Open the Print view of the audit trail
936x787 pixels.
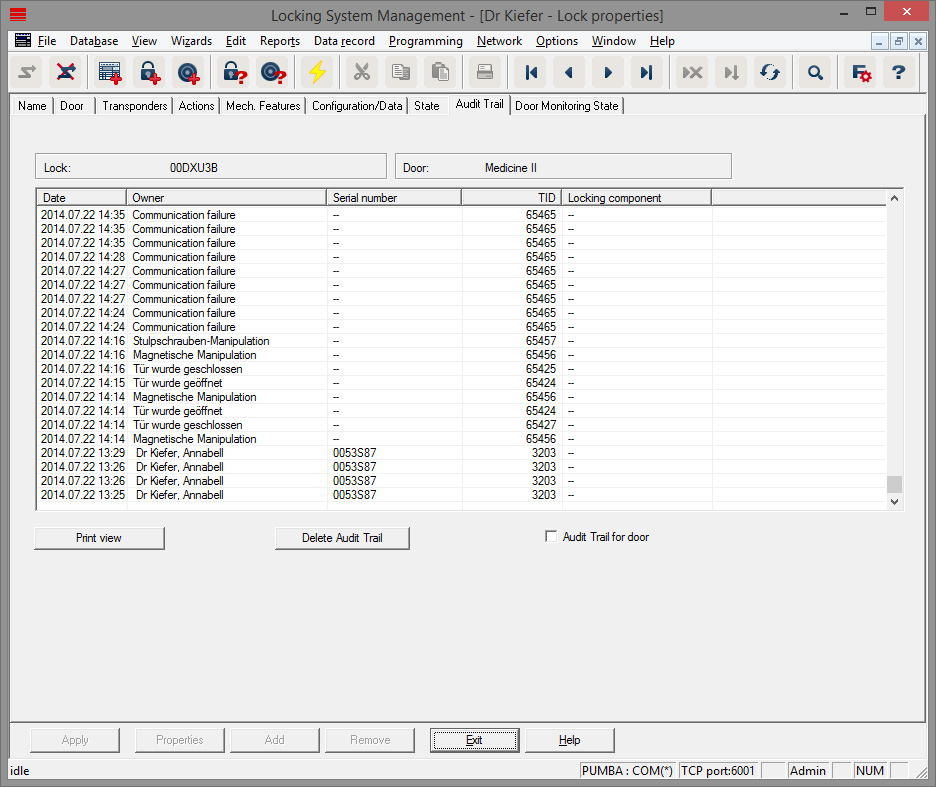click(99, 537)
